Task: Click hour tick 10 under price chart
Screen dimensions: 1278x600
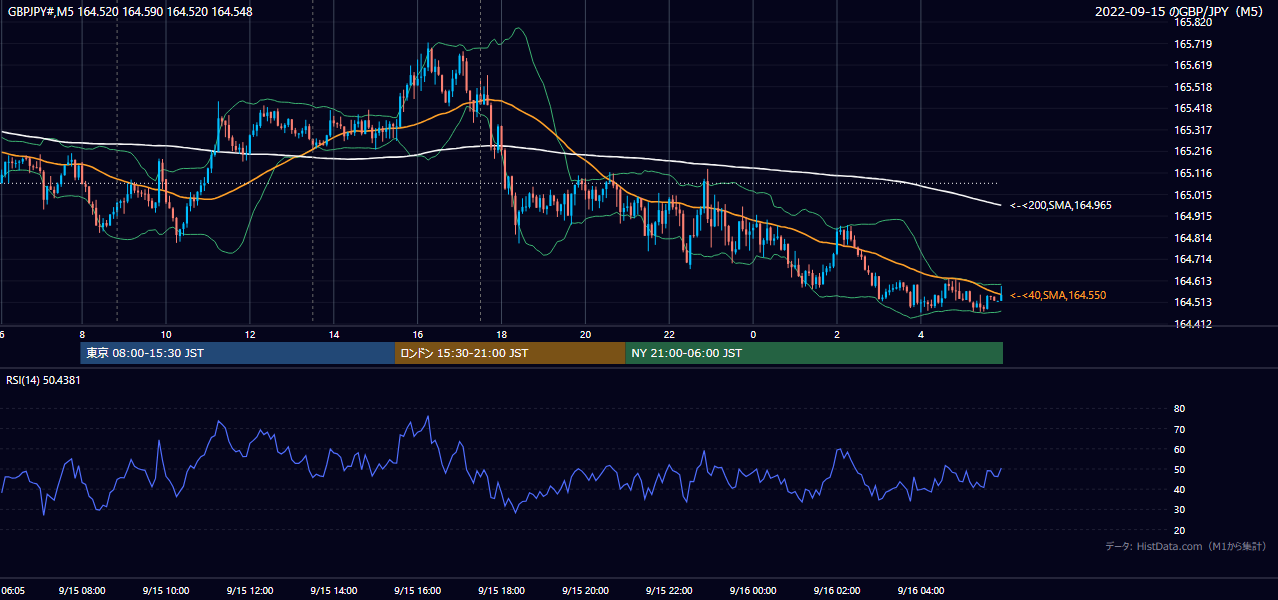Action: pyautogui.click(x=166, y=335)
